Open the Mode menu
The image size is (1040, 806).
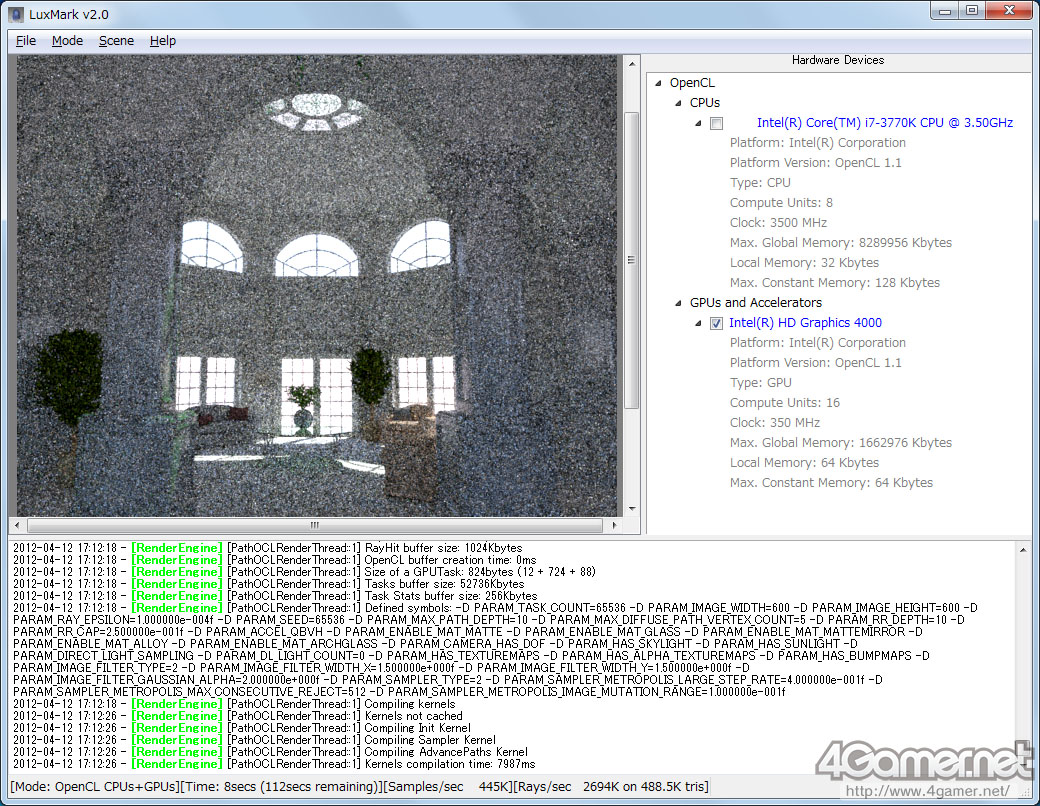tap(67, 41)
